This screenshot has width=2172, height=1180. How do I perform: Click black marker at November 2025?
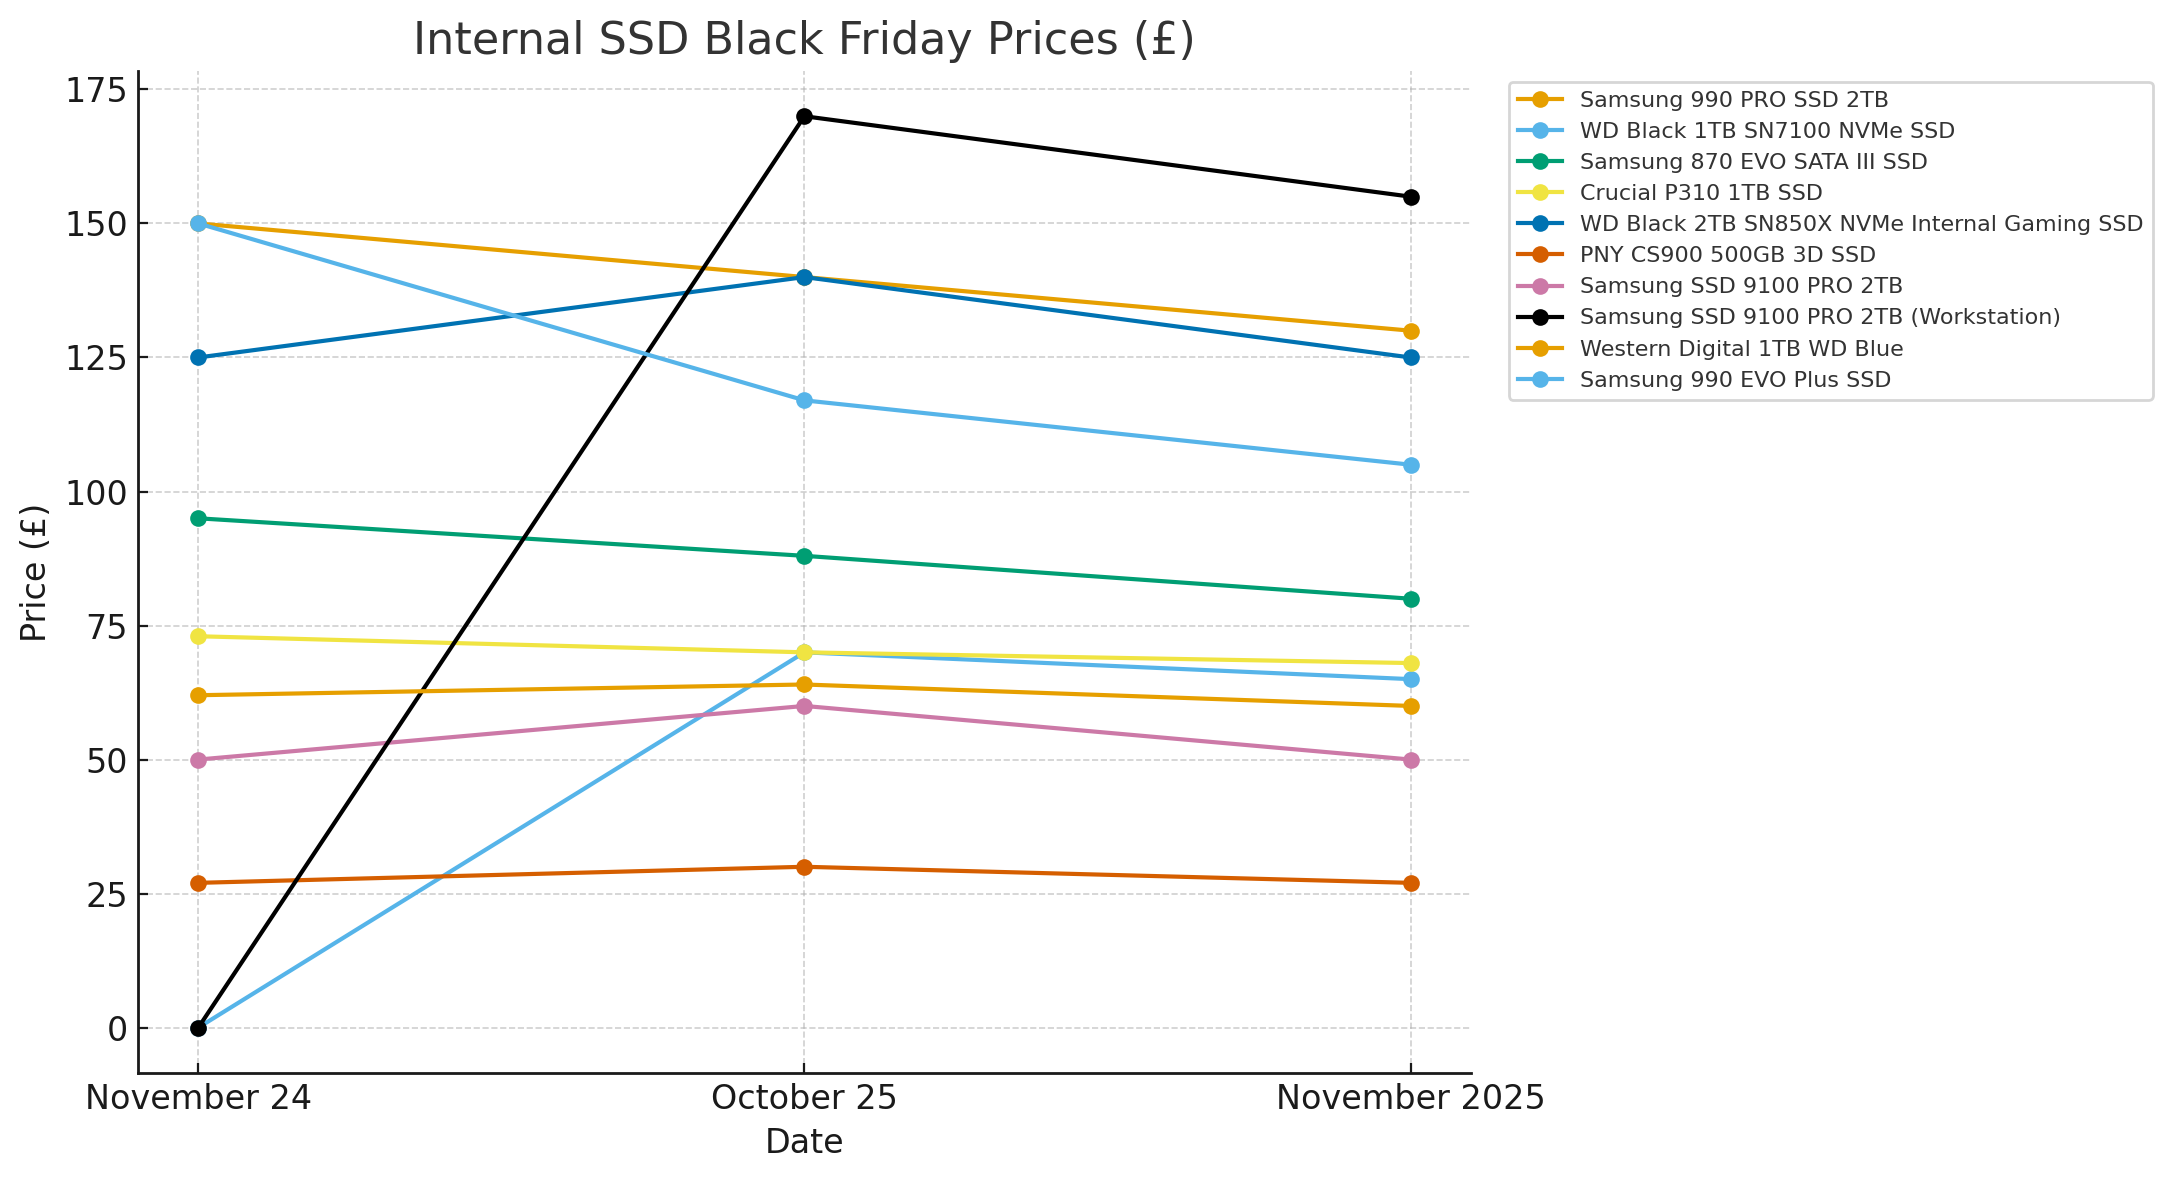coord(1411,197)
